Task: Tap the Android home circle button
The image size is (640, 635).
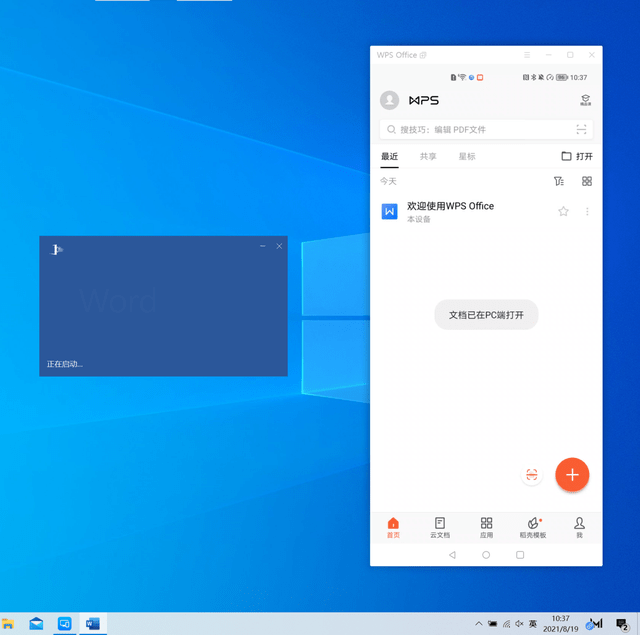Action: [486, 555]
